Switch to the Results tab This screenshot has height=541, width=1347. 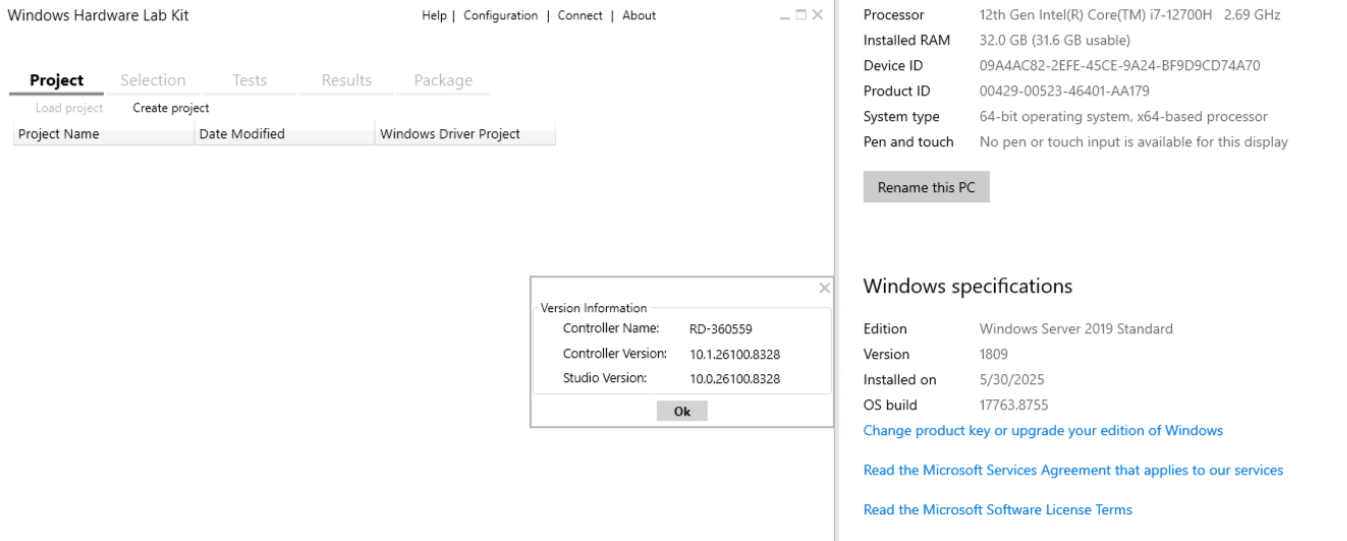point(347,80)
